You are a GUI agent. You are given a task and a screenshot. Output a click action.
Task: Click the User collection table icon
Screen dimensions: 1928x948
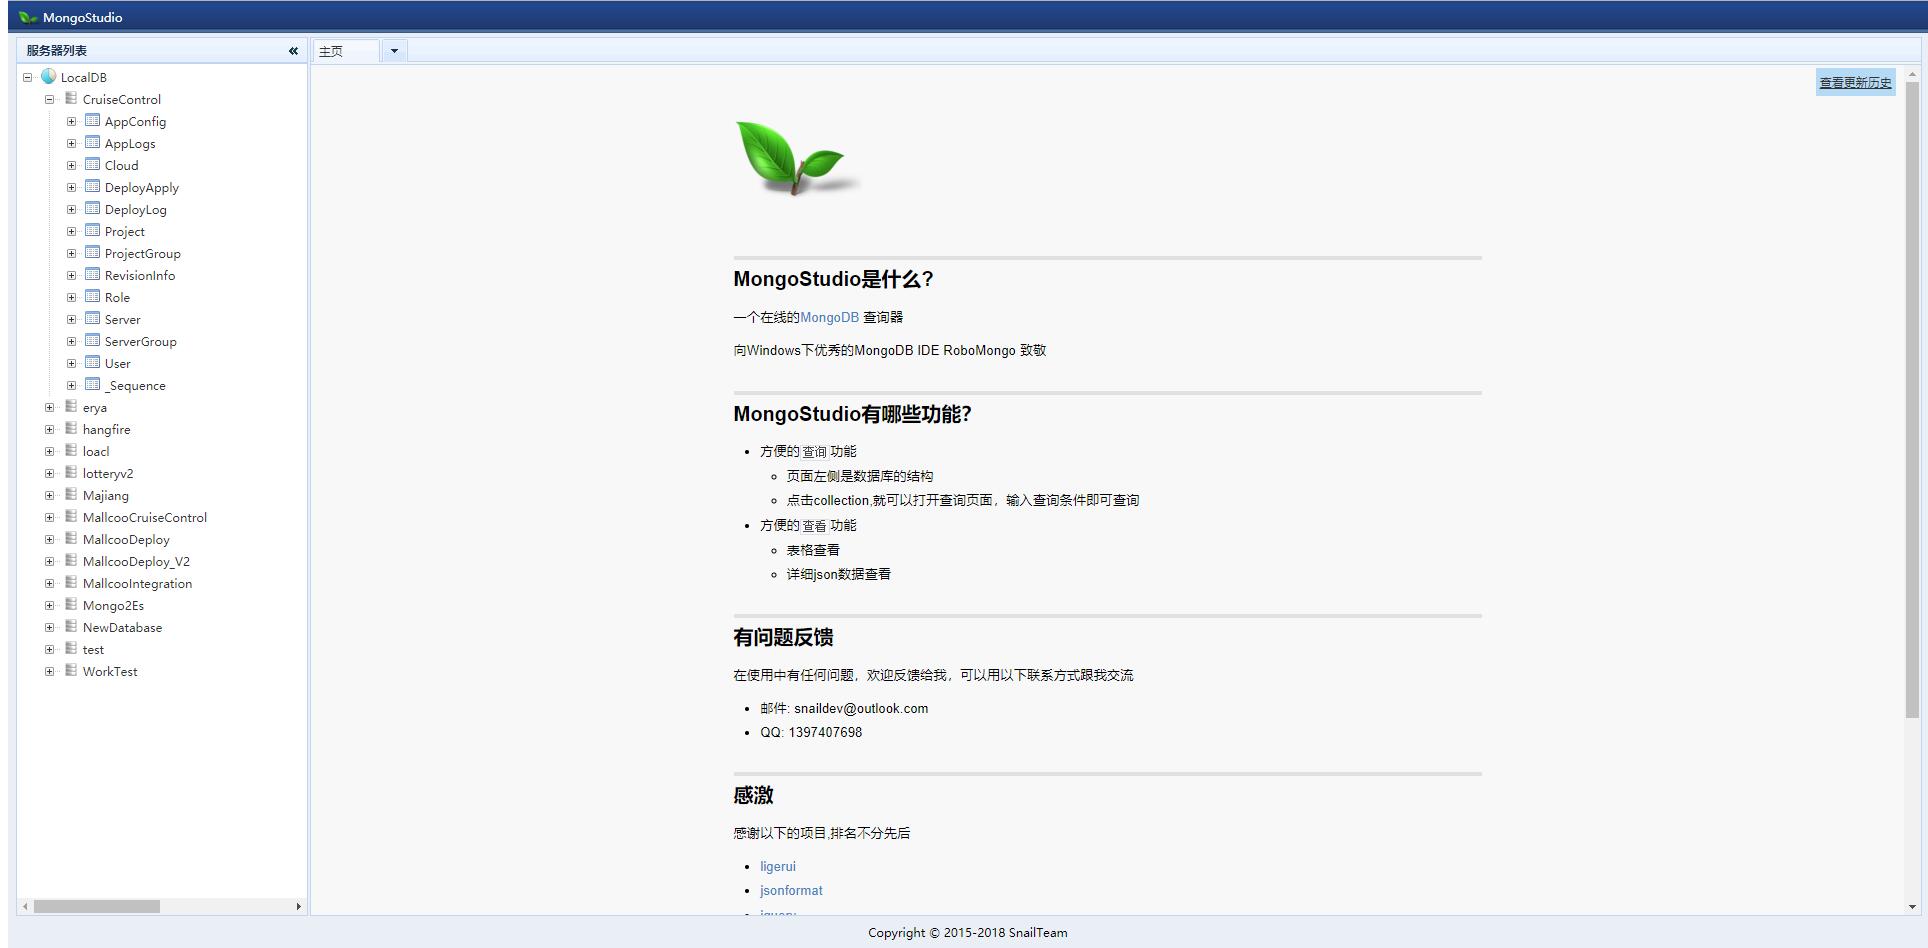[92, 362]
